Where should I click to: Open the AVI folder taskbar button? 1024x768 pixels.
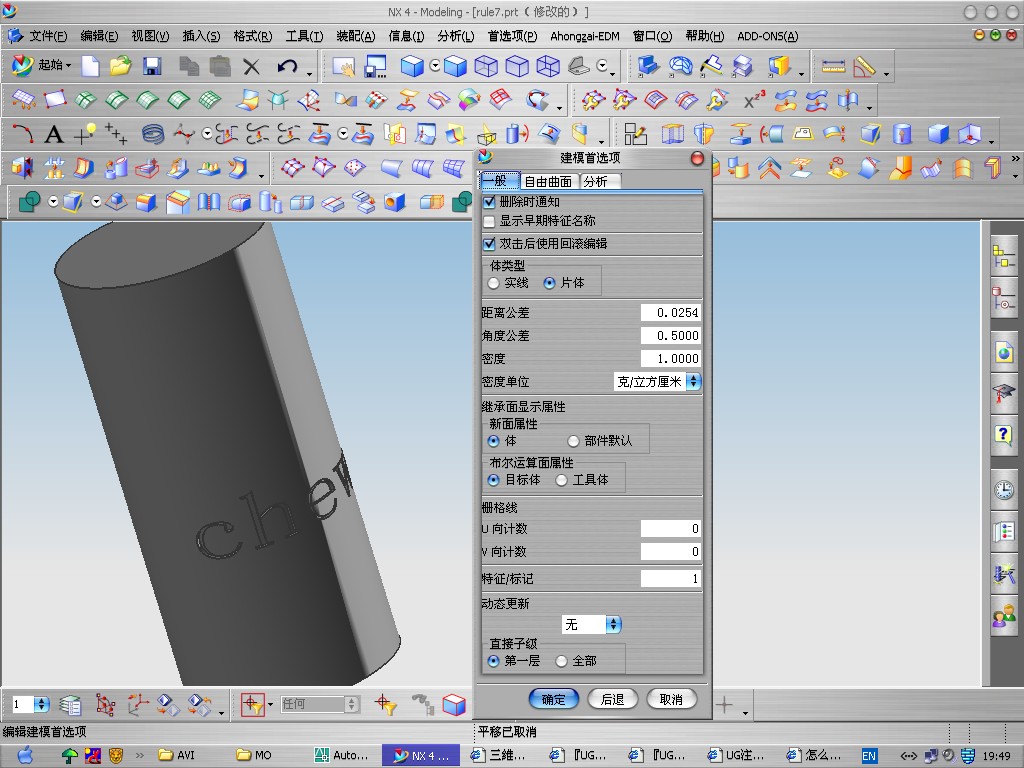click(x=178, y=756)
